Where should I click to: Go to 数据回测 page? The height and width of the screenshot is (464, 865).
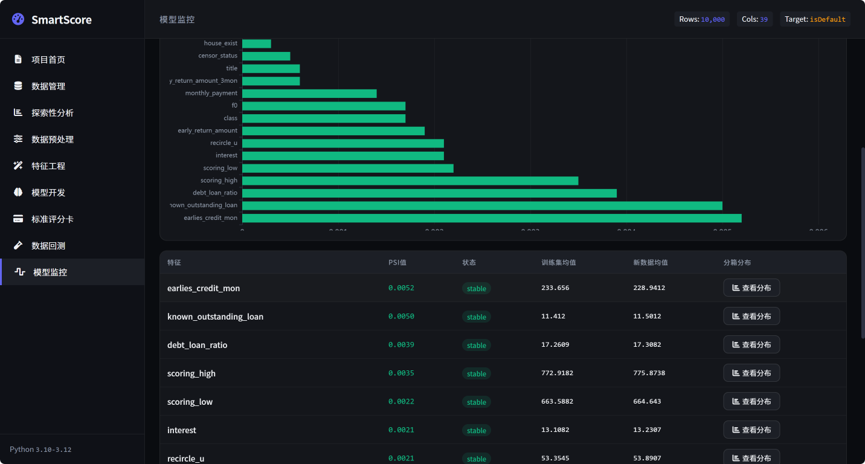pos(72,246)
